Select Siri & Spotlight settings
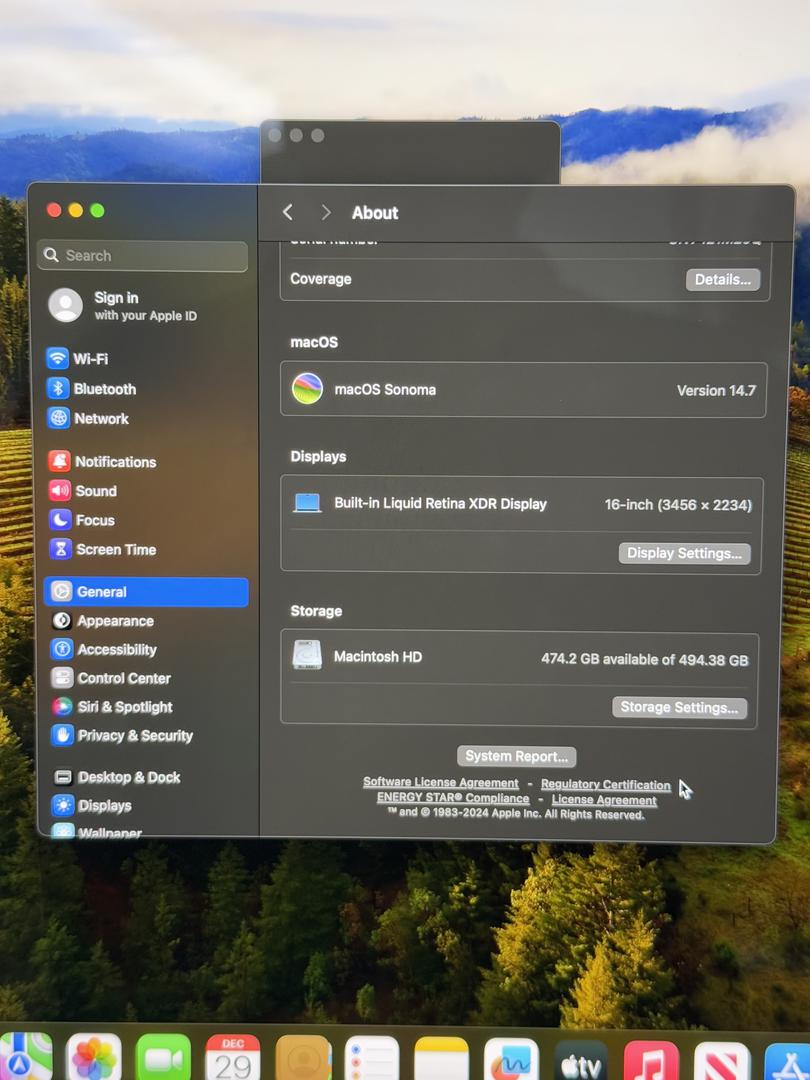Viewport: 810px width, 1080px height. tap(124, 707)
